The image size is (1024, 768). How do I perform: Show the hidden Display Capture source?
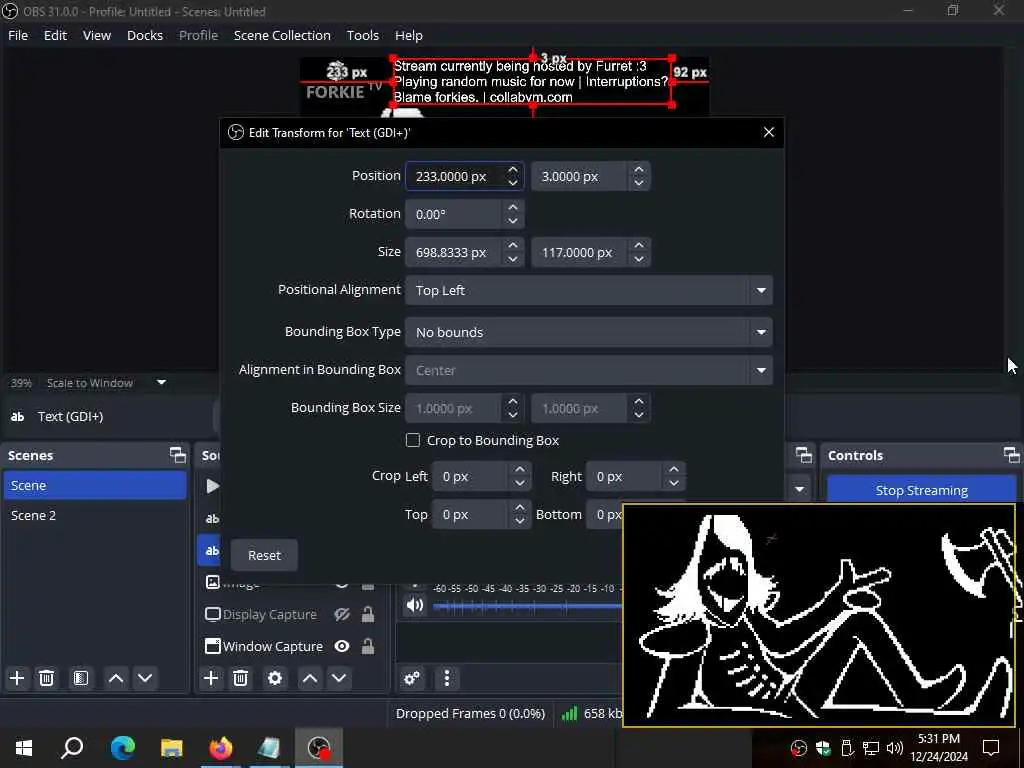pos(342,614)
